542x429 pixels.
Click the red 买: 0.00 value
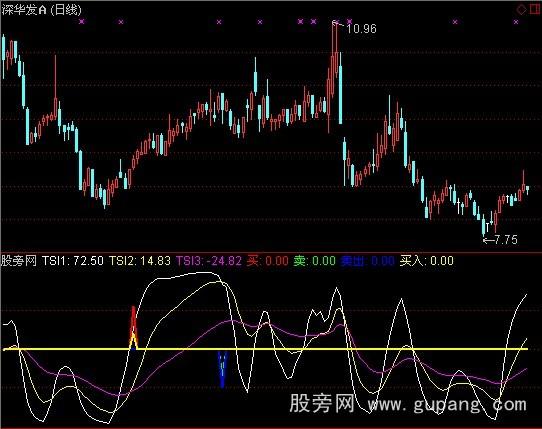point(268,261)
